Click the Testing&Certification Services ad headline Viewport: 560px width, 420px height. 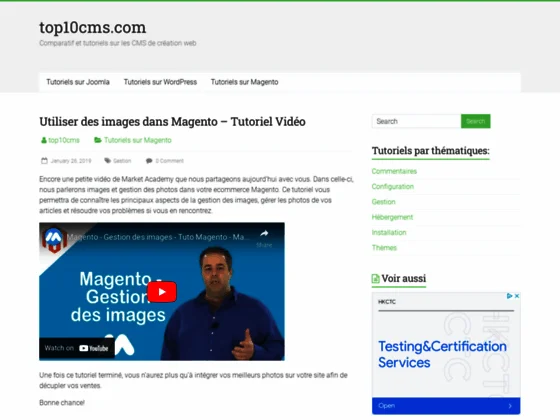(x=442, y=354)
